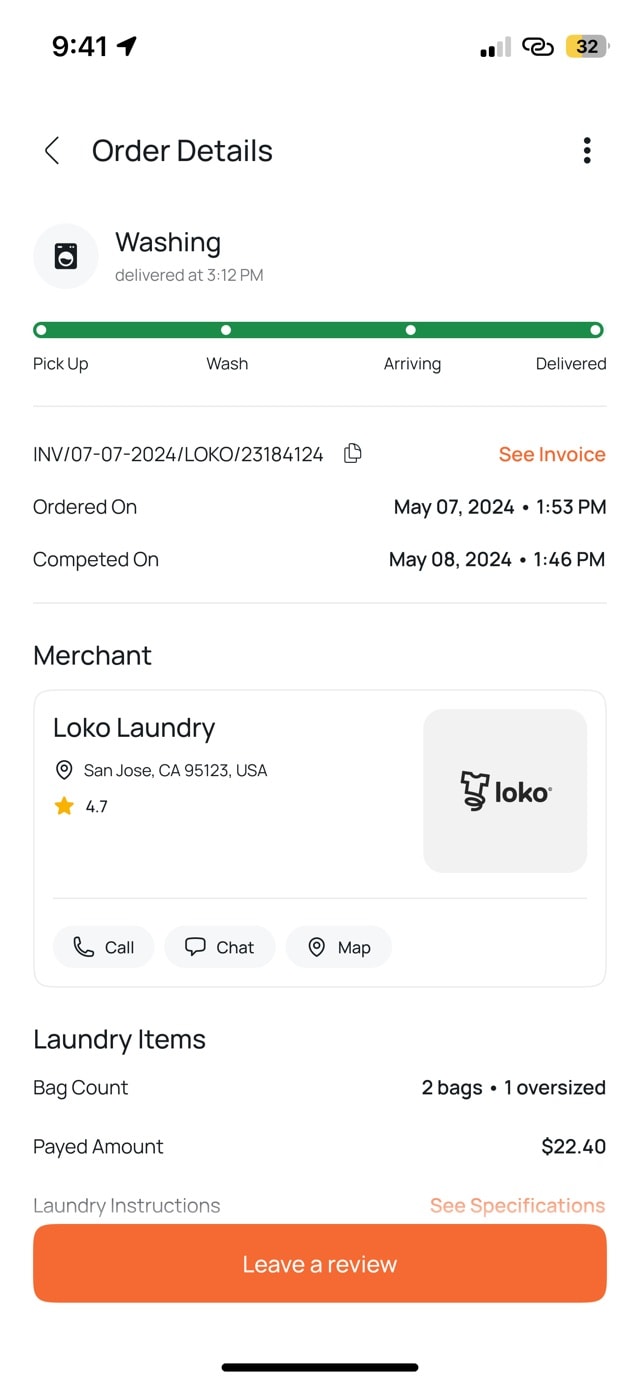Copy the invoice number with the copy icon
This screenshot has height=1385, width=640.
click(x=352, y=454)
